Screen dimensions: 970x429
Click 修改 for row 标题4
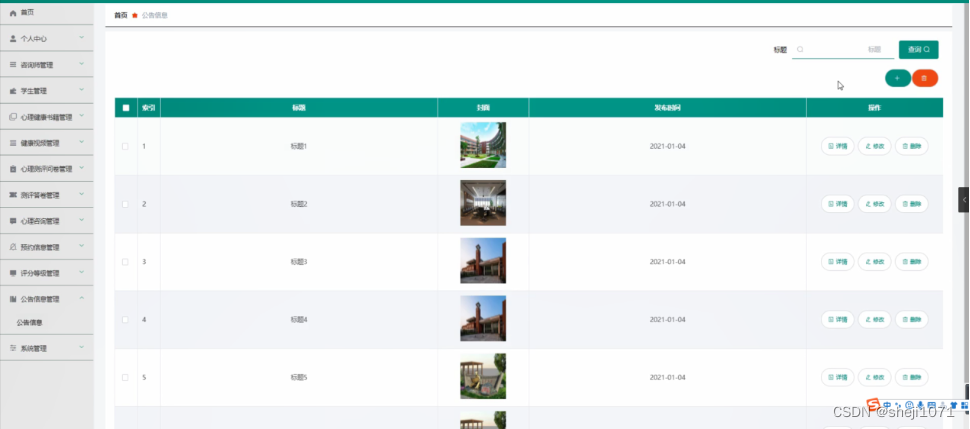pos(875,319)
